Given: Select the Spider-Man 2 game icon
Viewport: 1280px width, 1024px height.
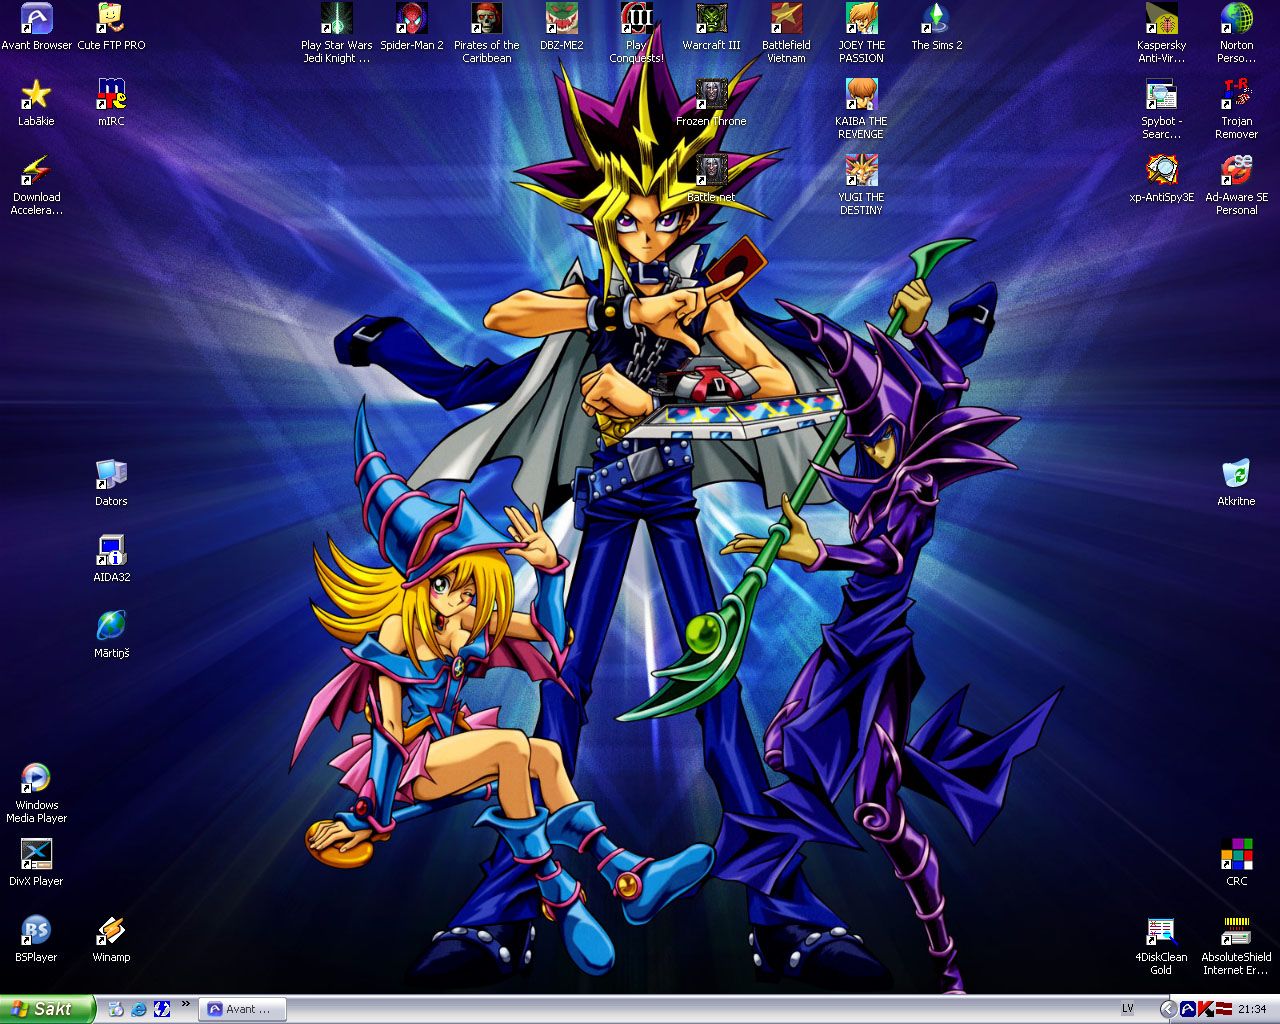Looking at the screenshot, I should point(412,27).
